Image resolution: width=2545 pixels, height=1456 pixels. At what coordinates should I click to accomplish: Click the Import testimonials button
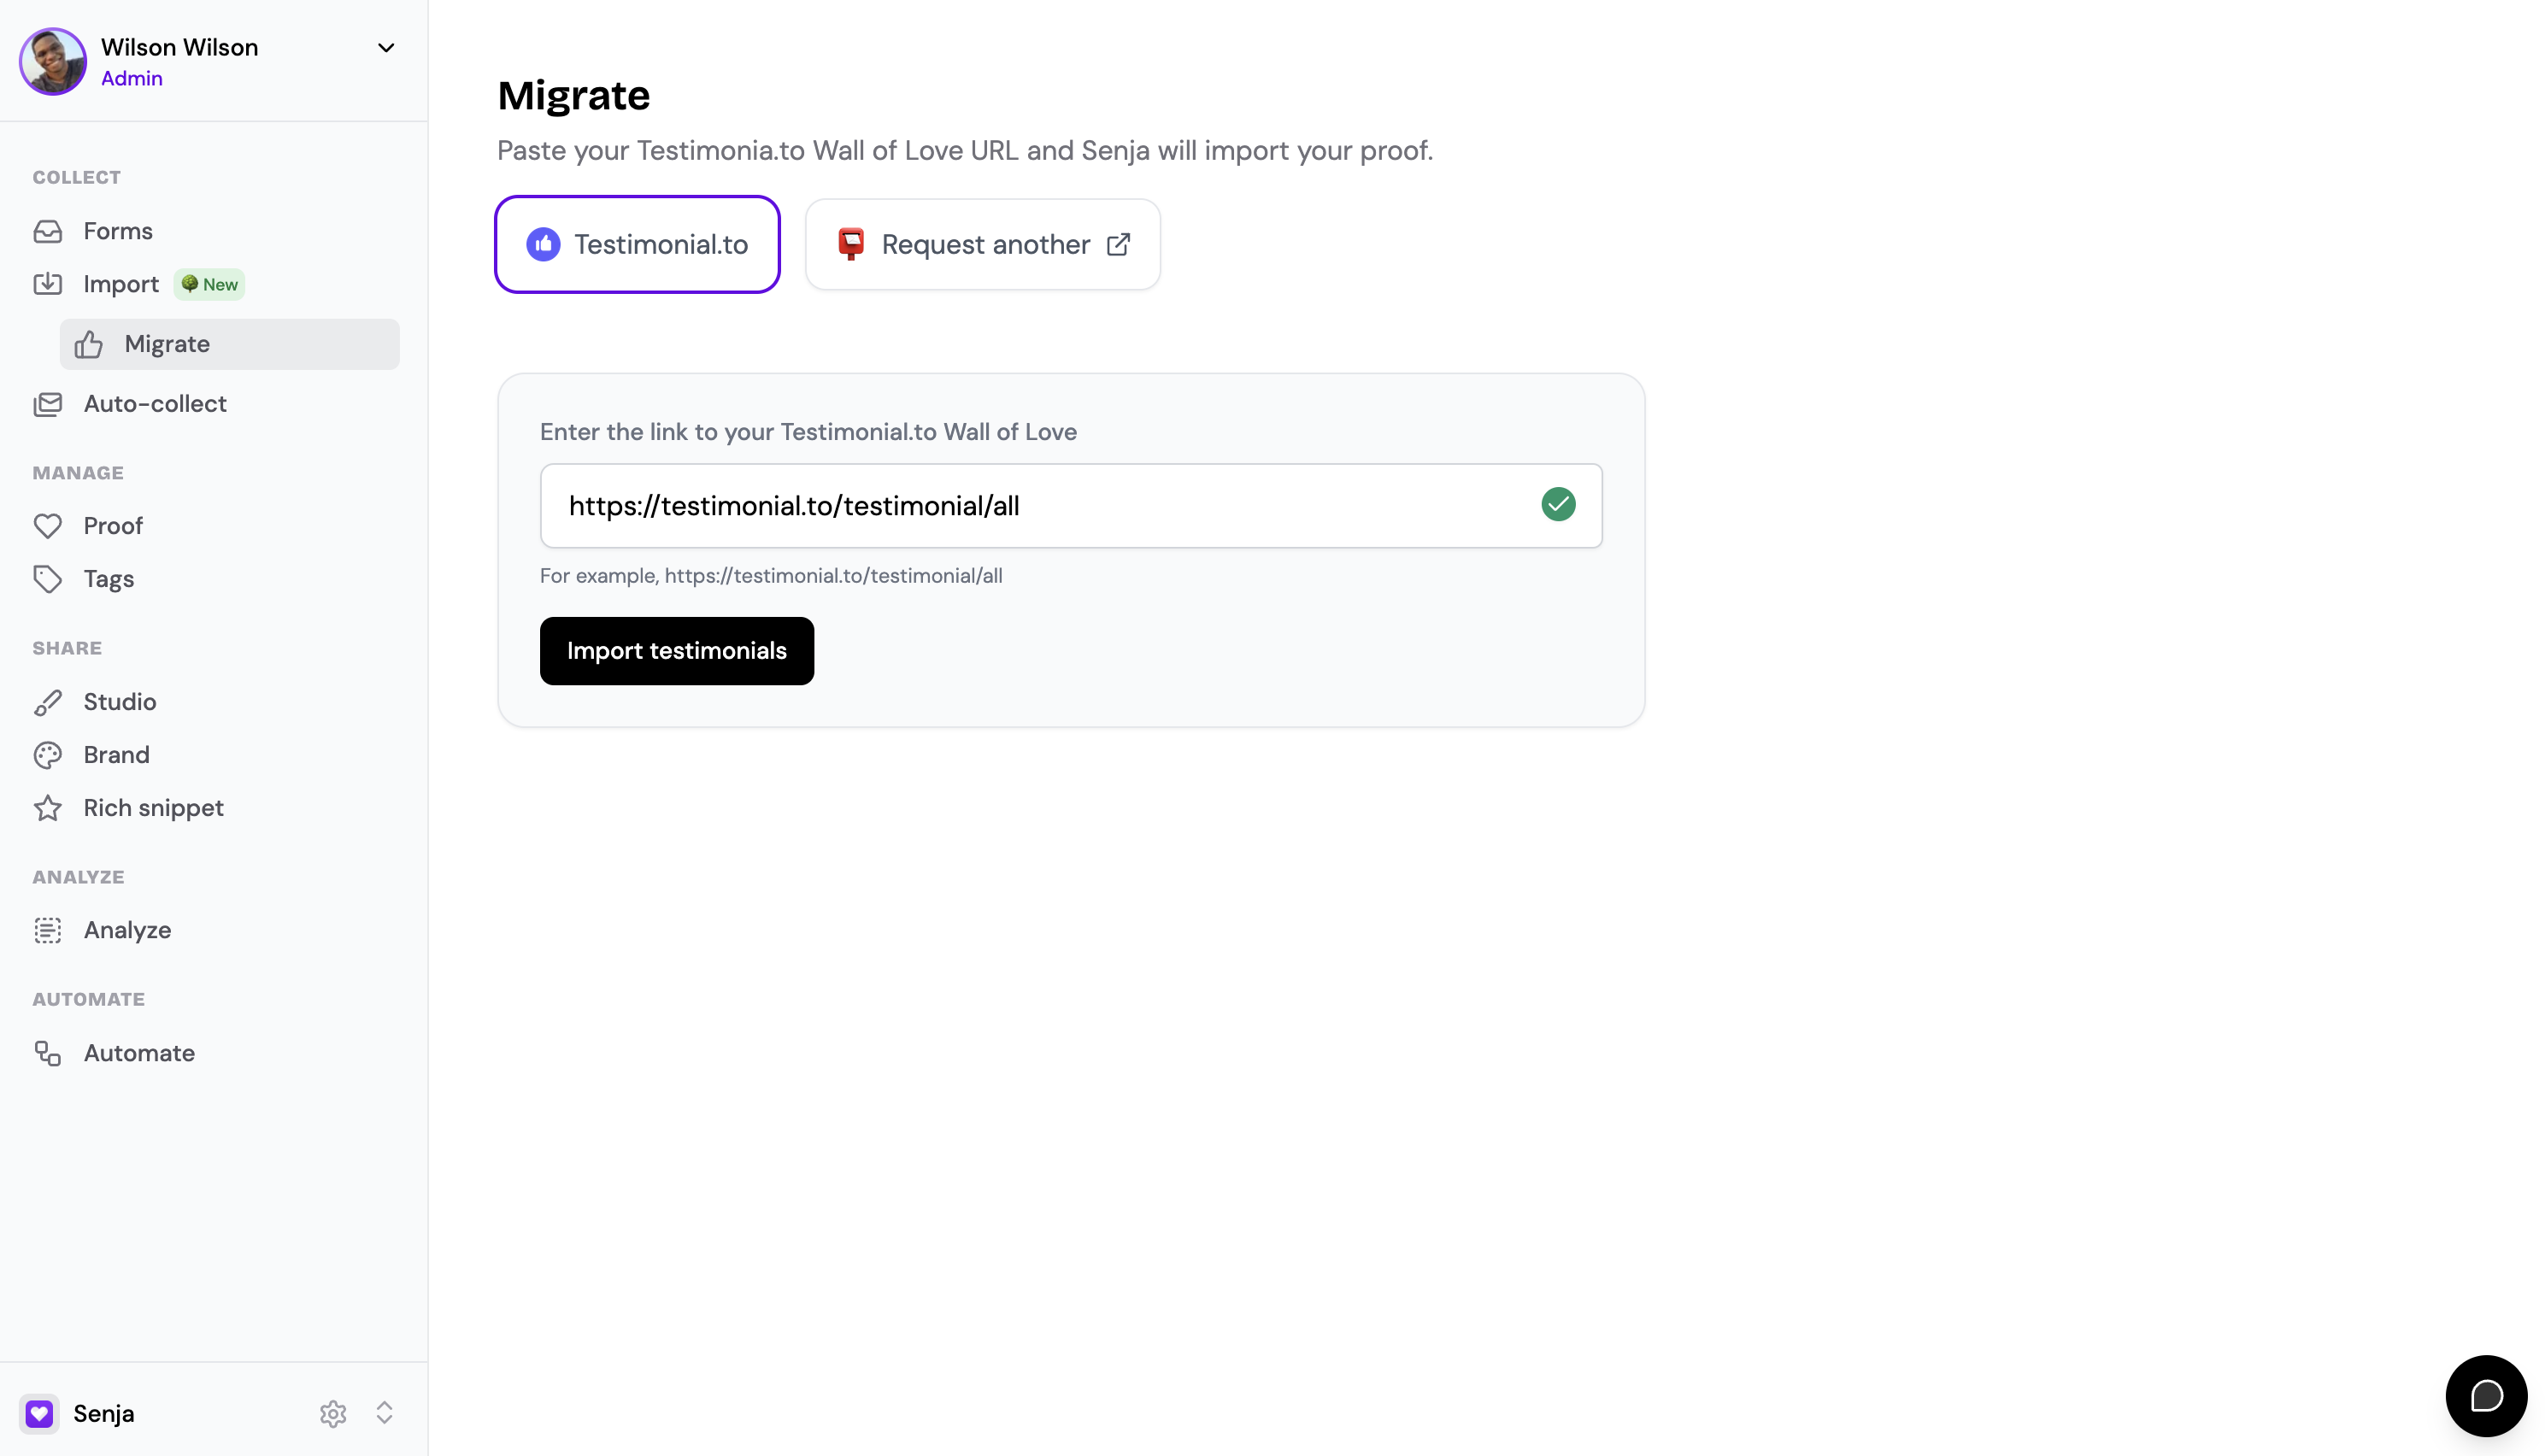click(677, 651)
